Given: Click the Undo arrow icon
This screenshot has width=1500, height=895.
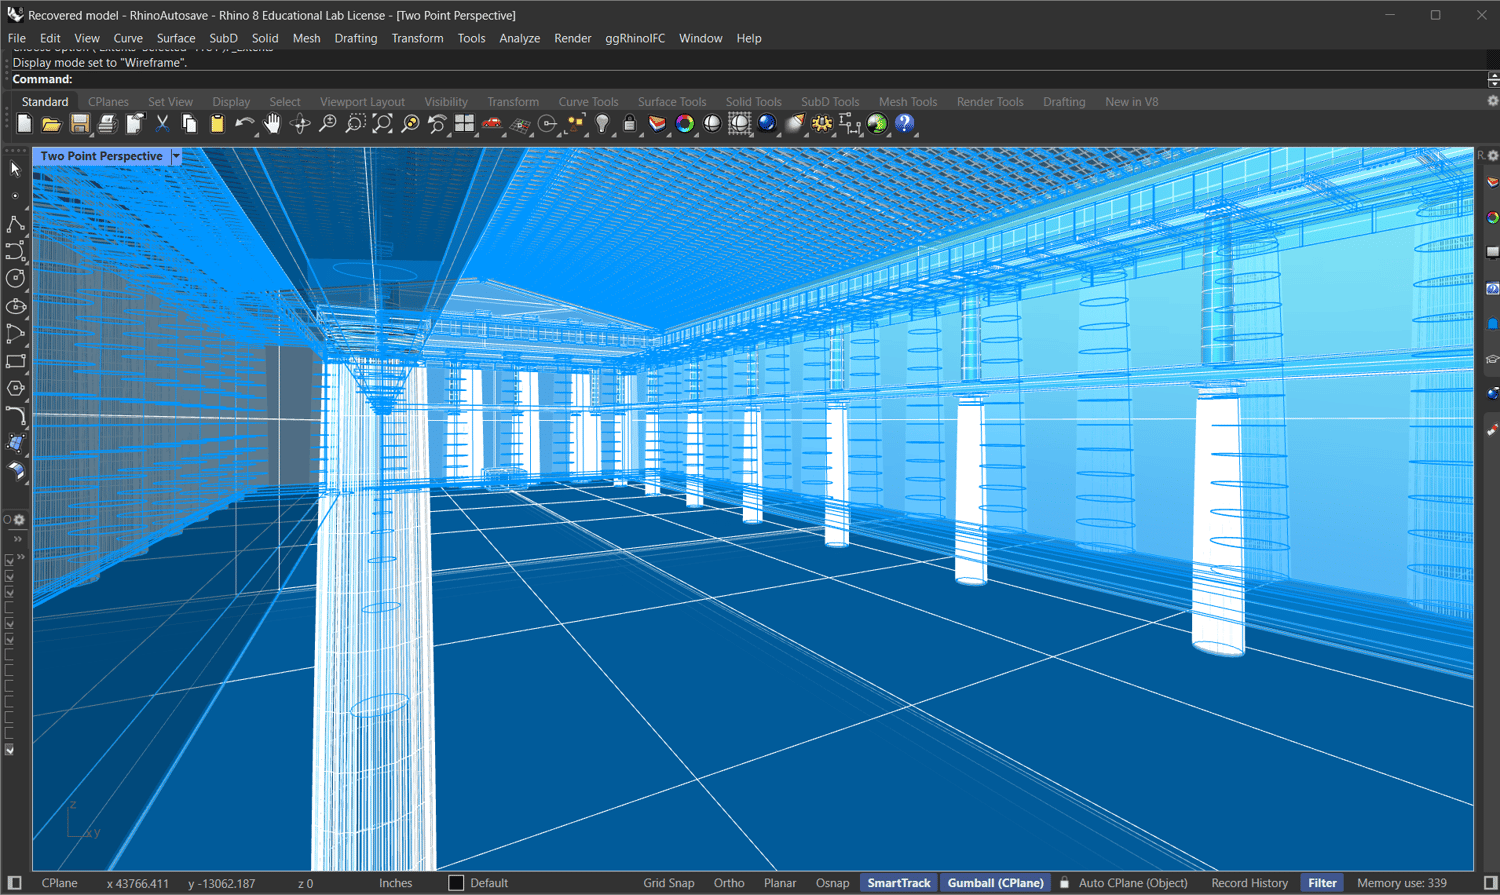Looking at the screenshot, I should 244,124.
